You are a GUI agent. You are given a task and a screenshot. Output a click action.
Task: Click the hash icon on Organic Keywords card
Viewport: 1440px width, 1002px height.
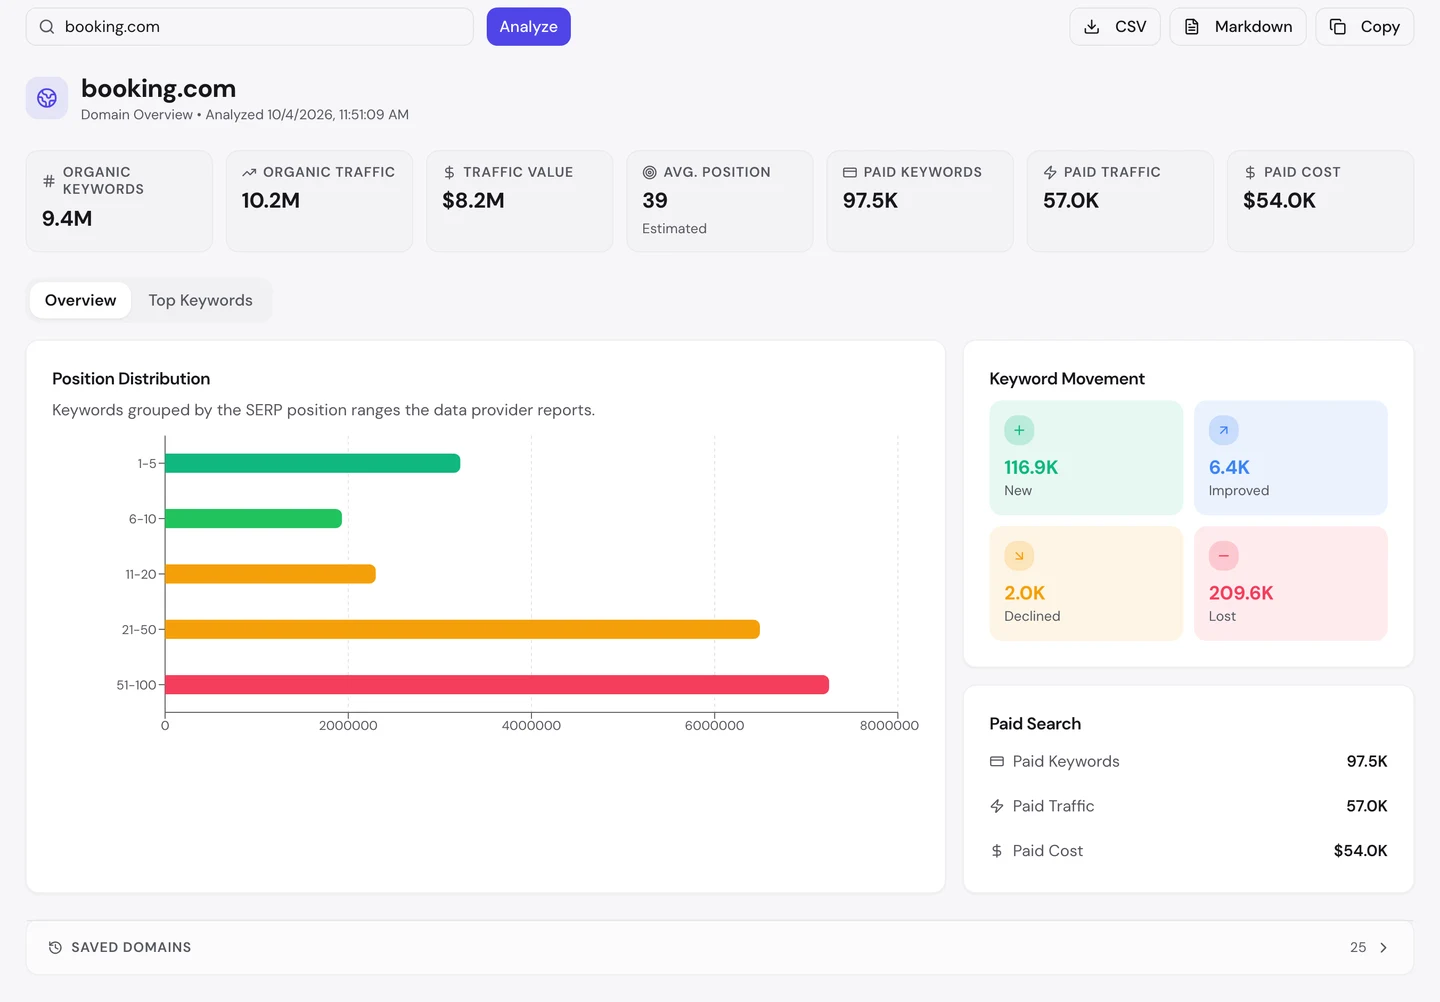pyautogui.click(x=49, y=181)
